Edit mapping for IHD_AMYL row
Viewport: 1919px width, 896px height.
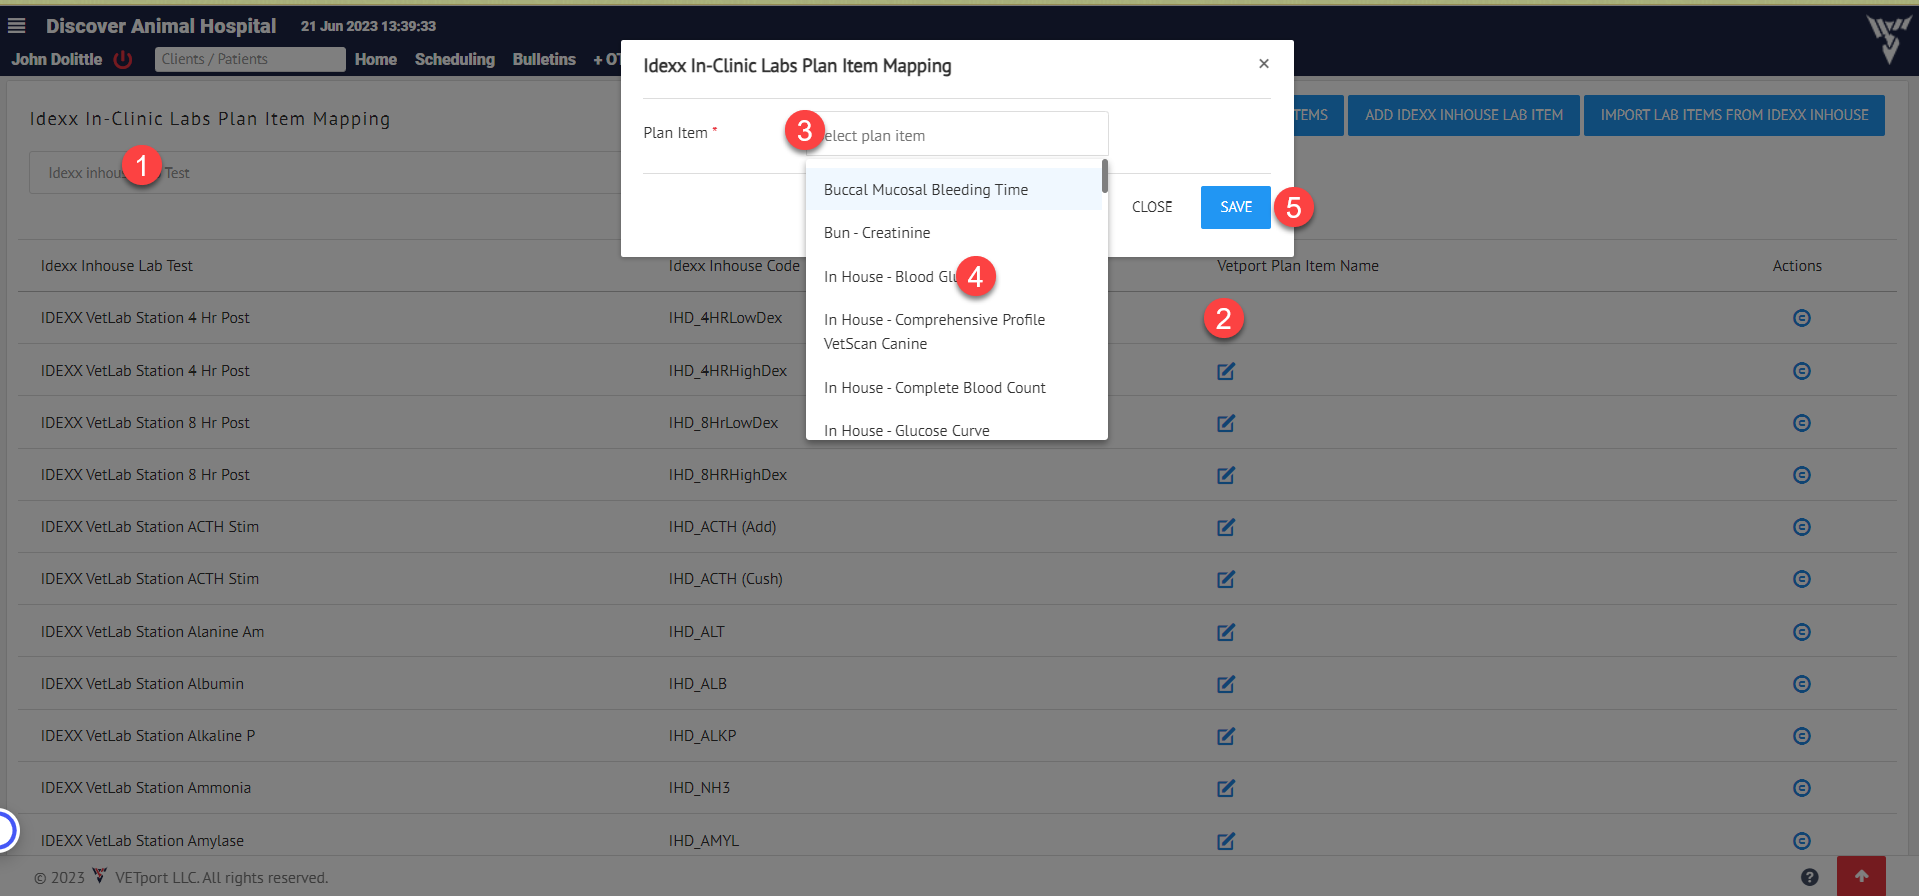tap(1226, 841)
